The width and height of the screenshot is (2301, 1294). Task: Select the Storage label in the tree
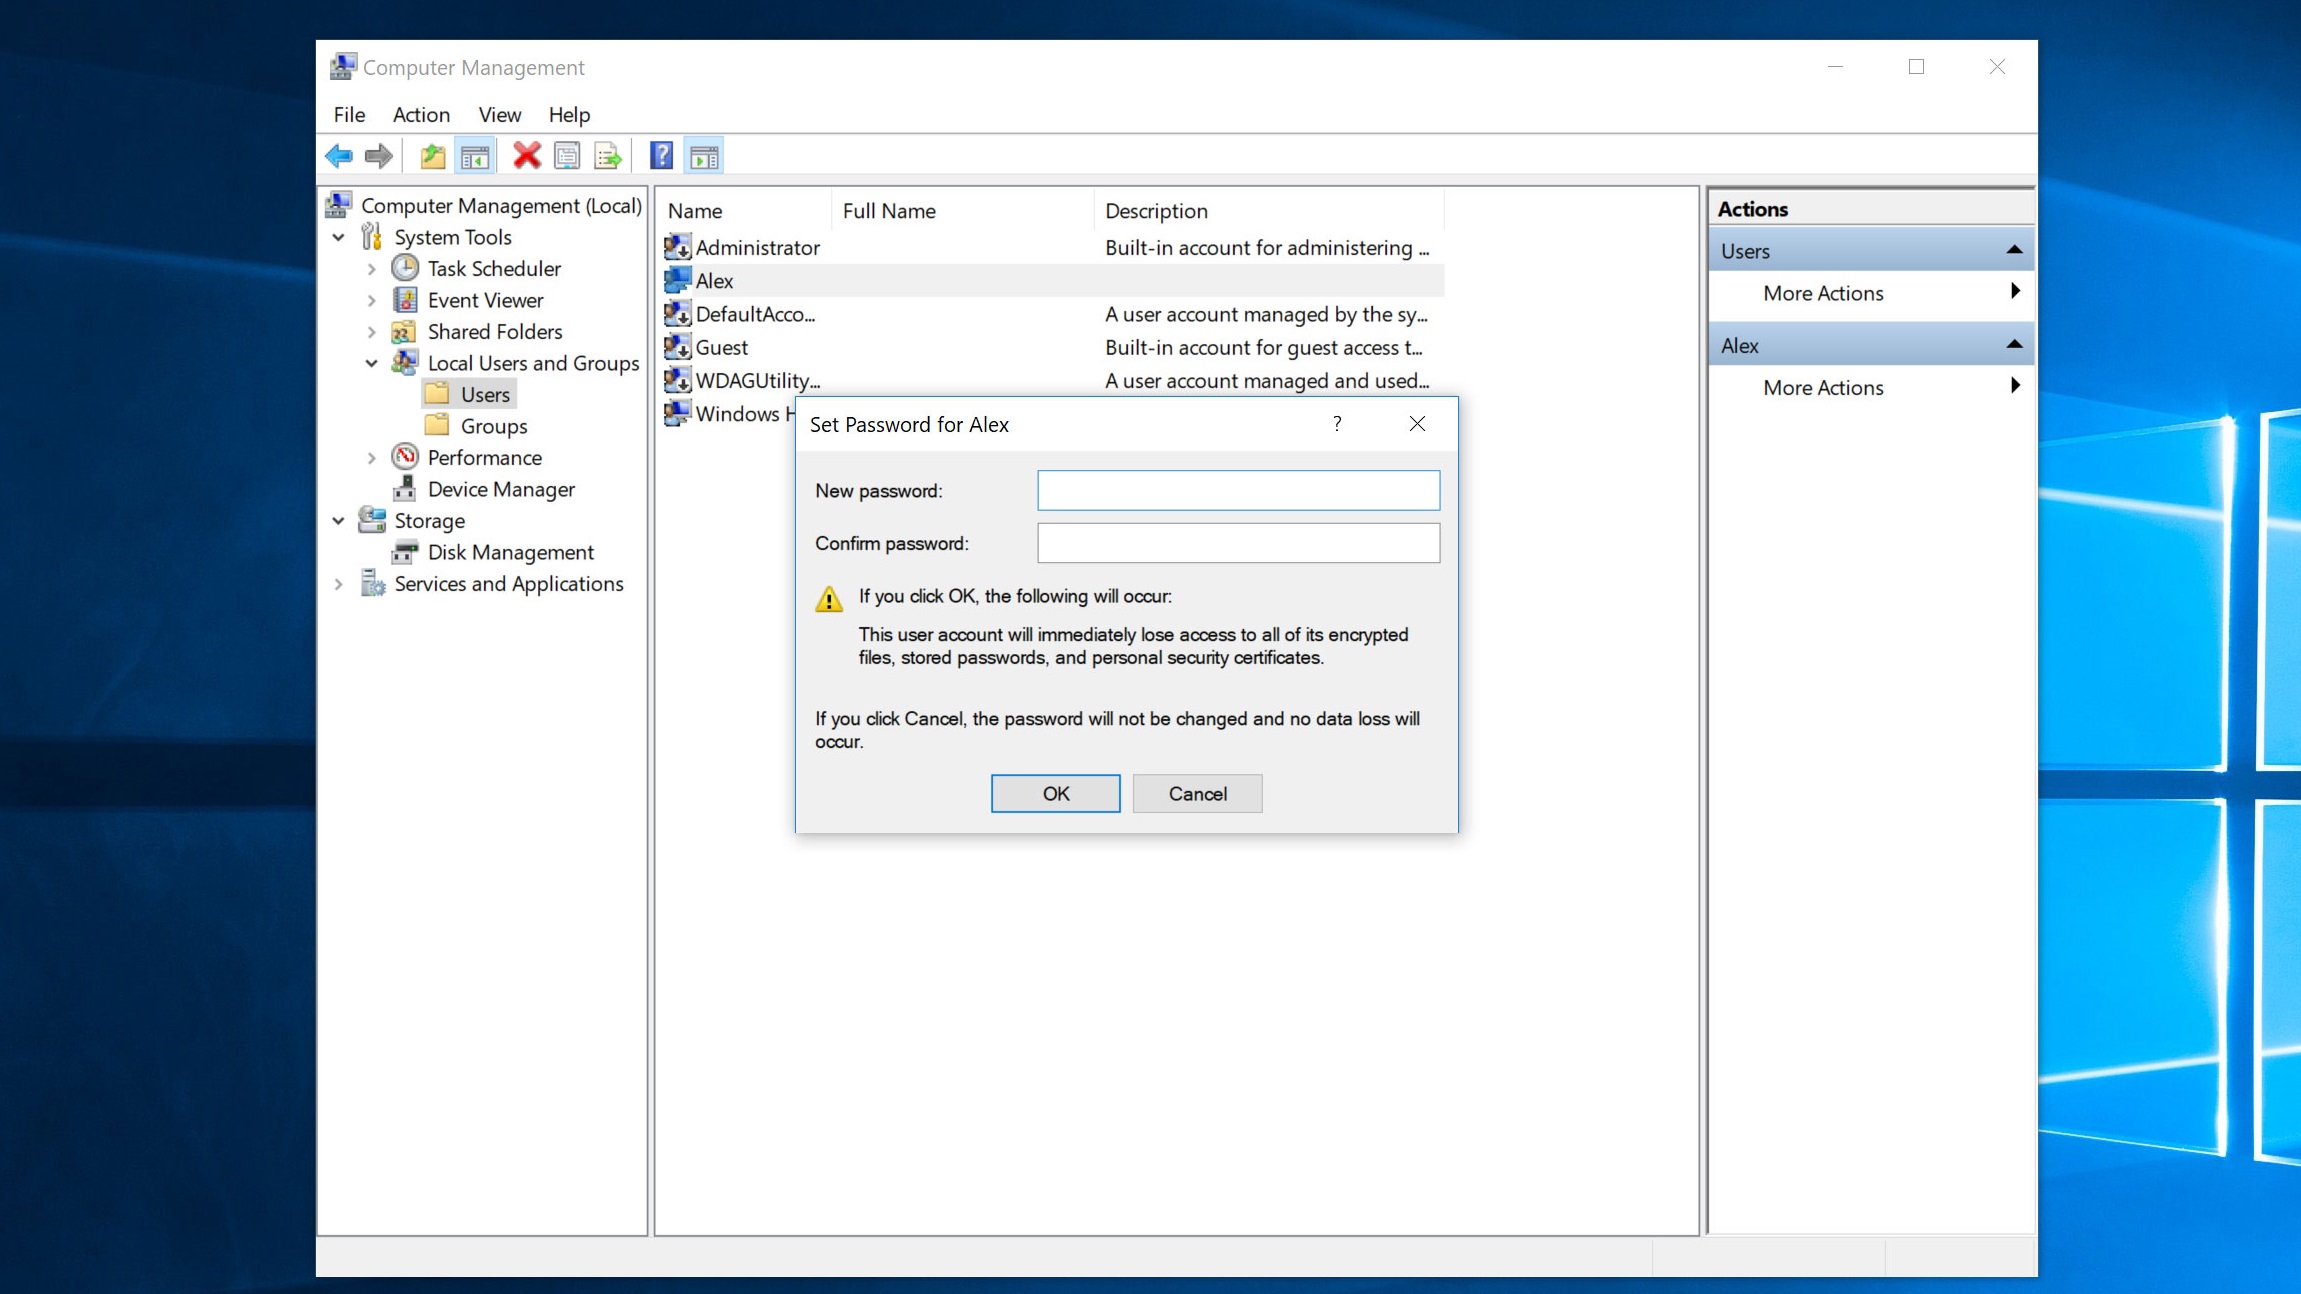point(429,520)
